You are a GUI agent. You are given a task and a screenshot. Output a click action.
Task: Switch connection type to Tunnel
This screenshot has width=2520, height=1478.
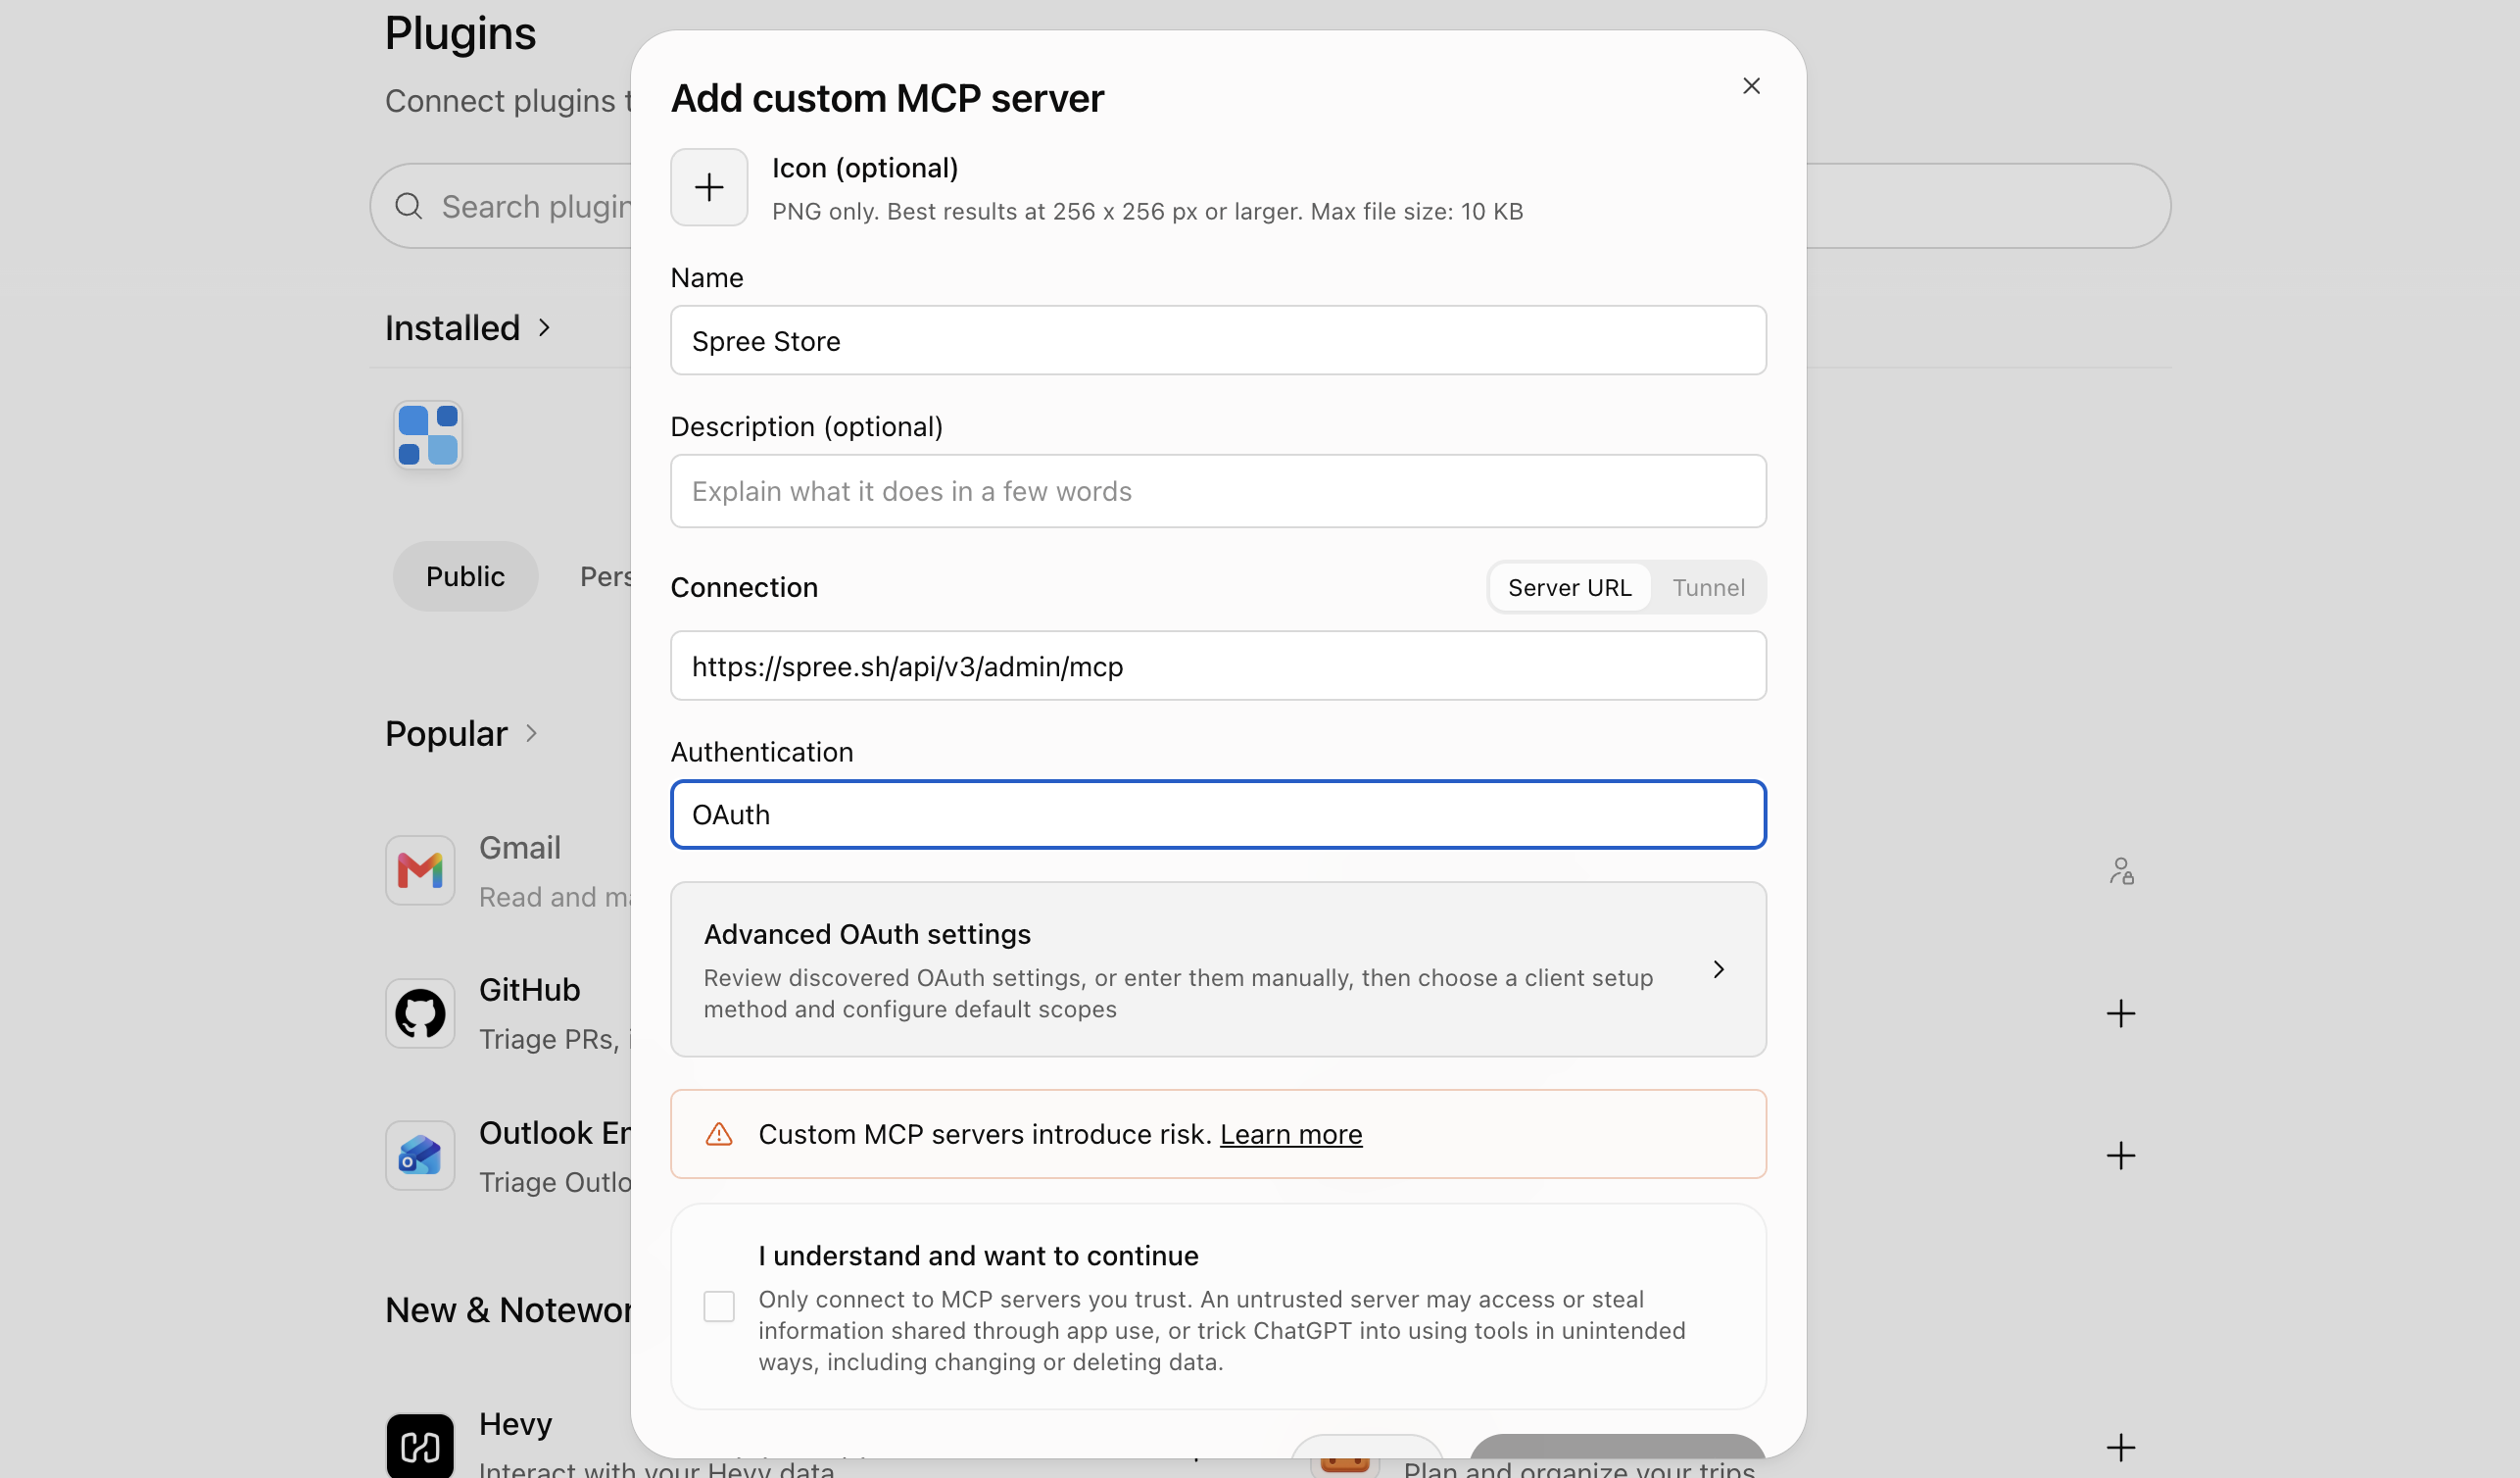pyautogui.click(x=1708, y=587)
